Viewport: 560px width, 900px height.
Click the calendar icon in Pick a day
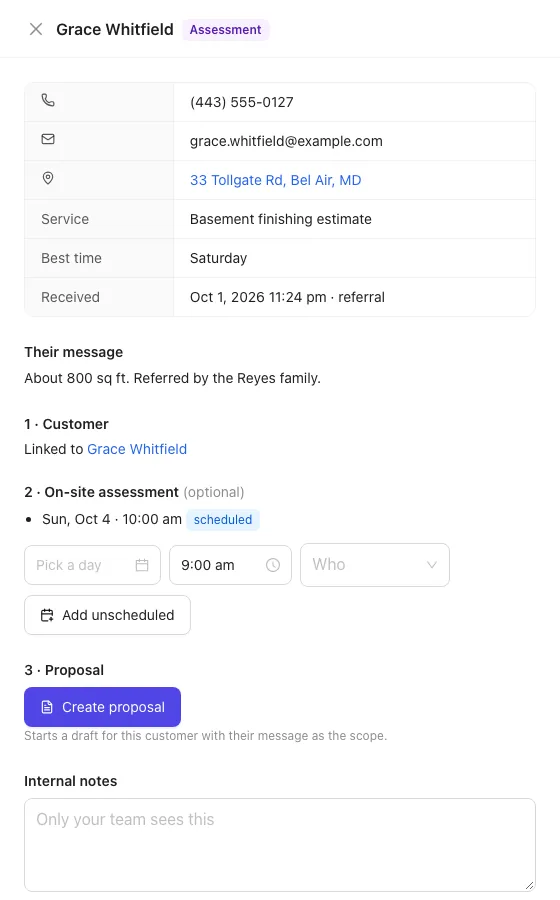142,565
